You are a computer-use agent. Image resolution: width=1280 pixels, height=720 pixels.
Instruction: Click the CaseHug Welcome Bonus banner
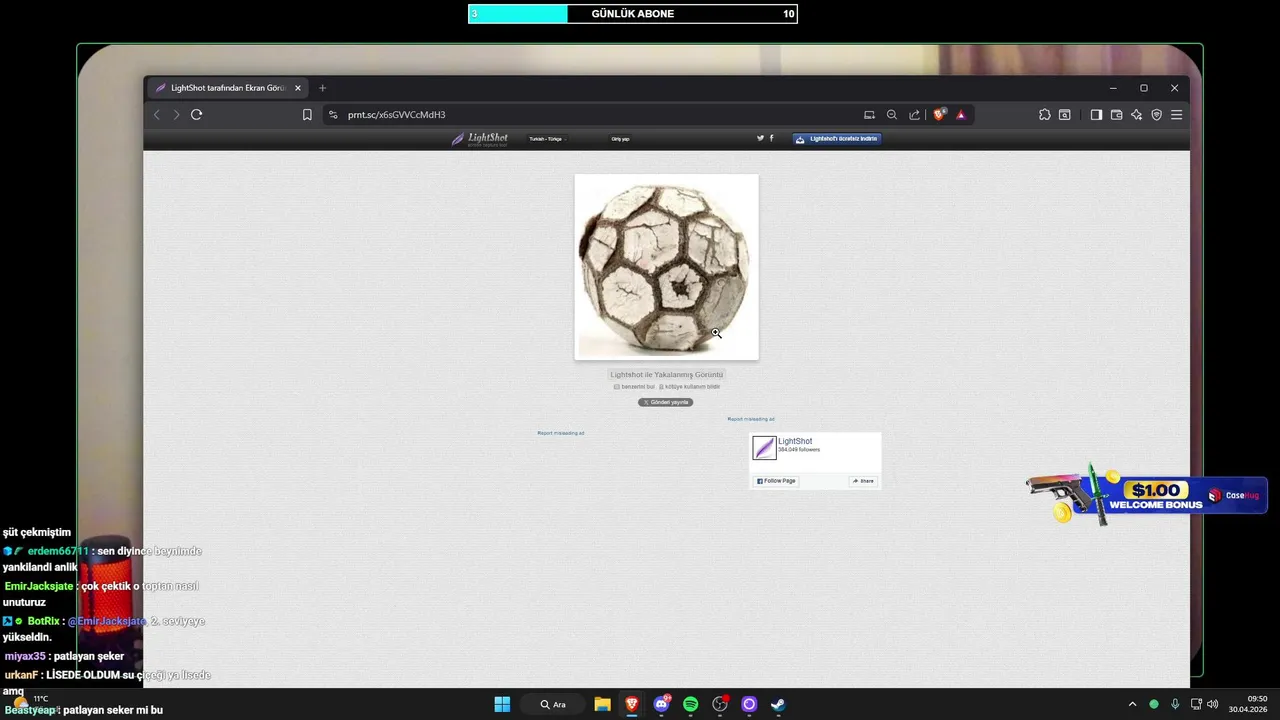click(x=1148, y=494)
